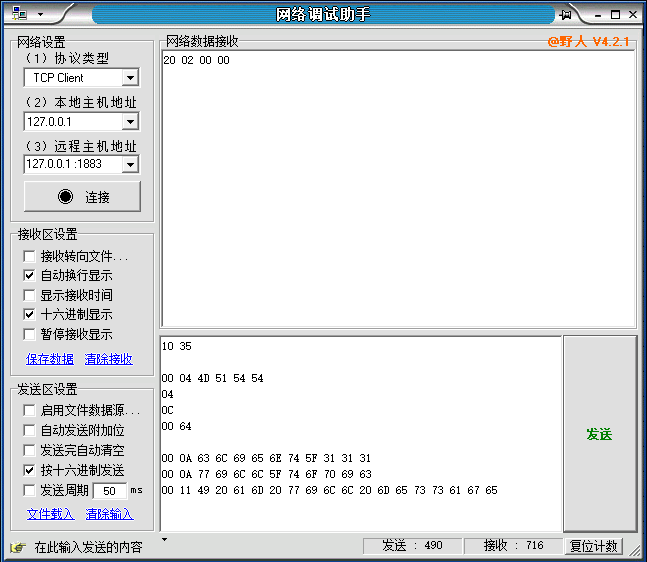Toggle the pin window icon
This screenshot has width=647, height=562.
coord(566,15)
